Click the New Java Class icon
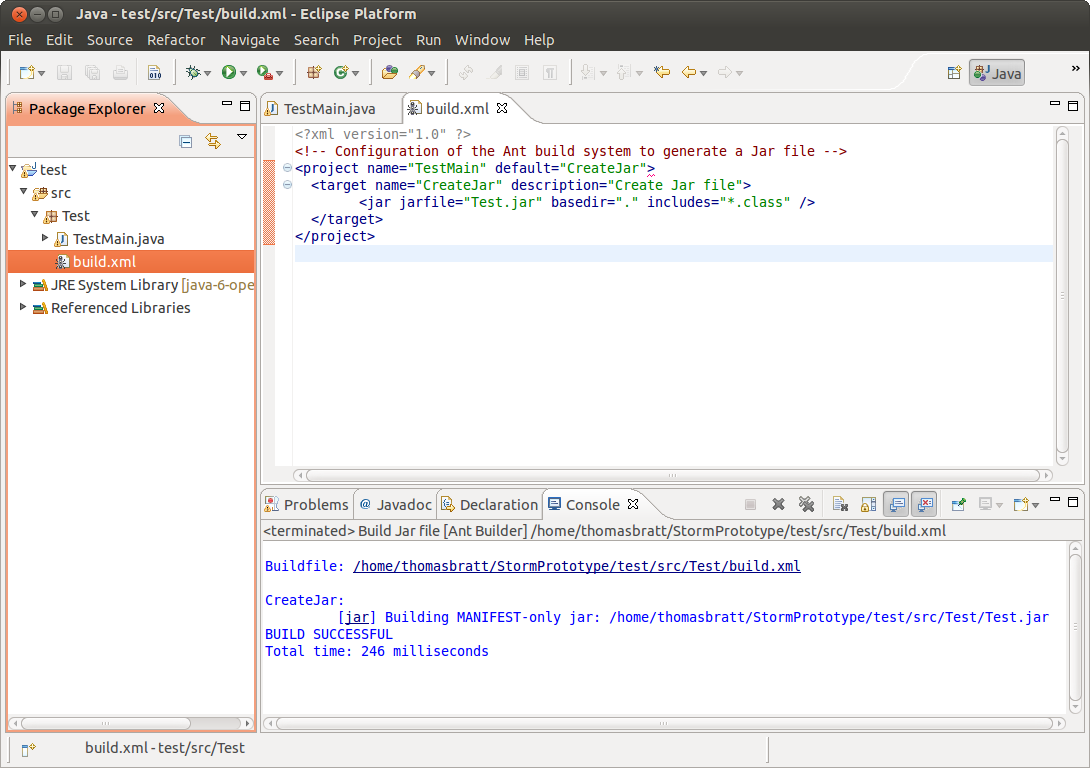The image size is (1090, 768). [x=341, y=72]
